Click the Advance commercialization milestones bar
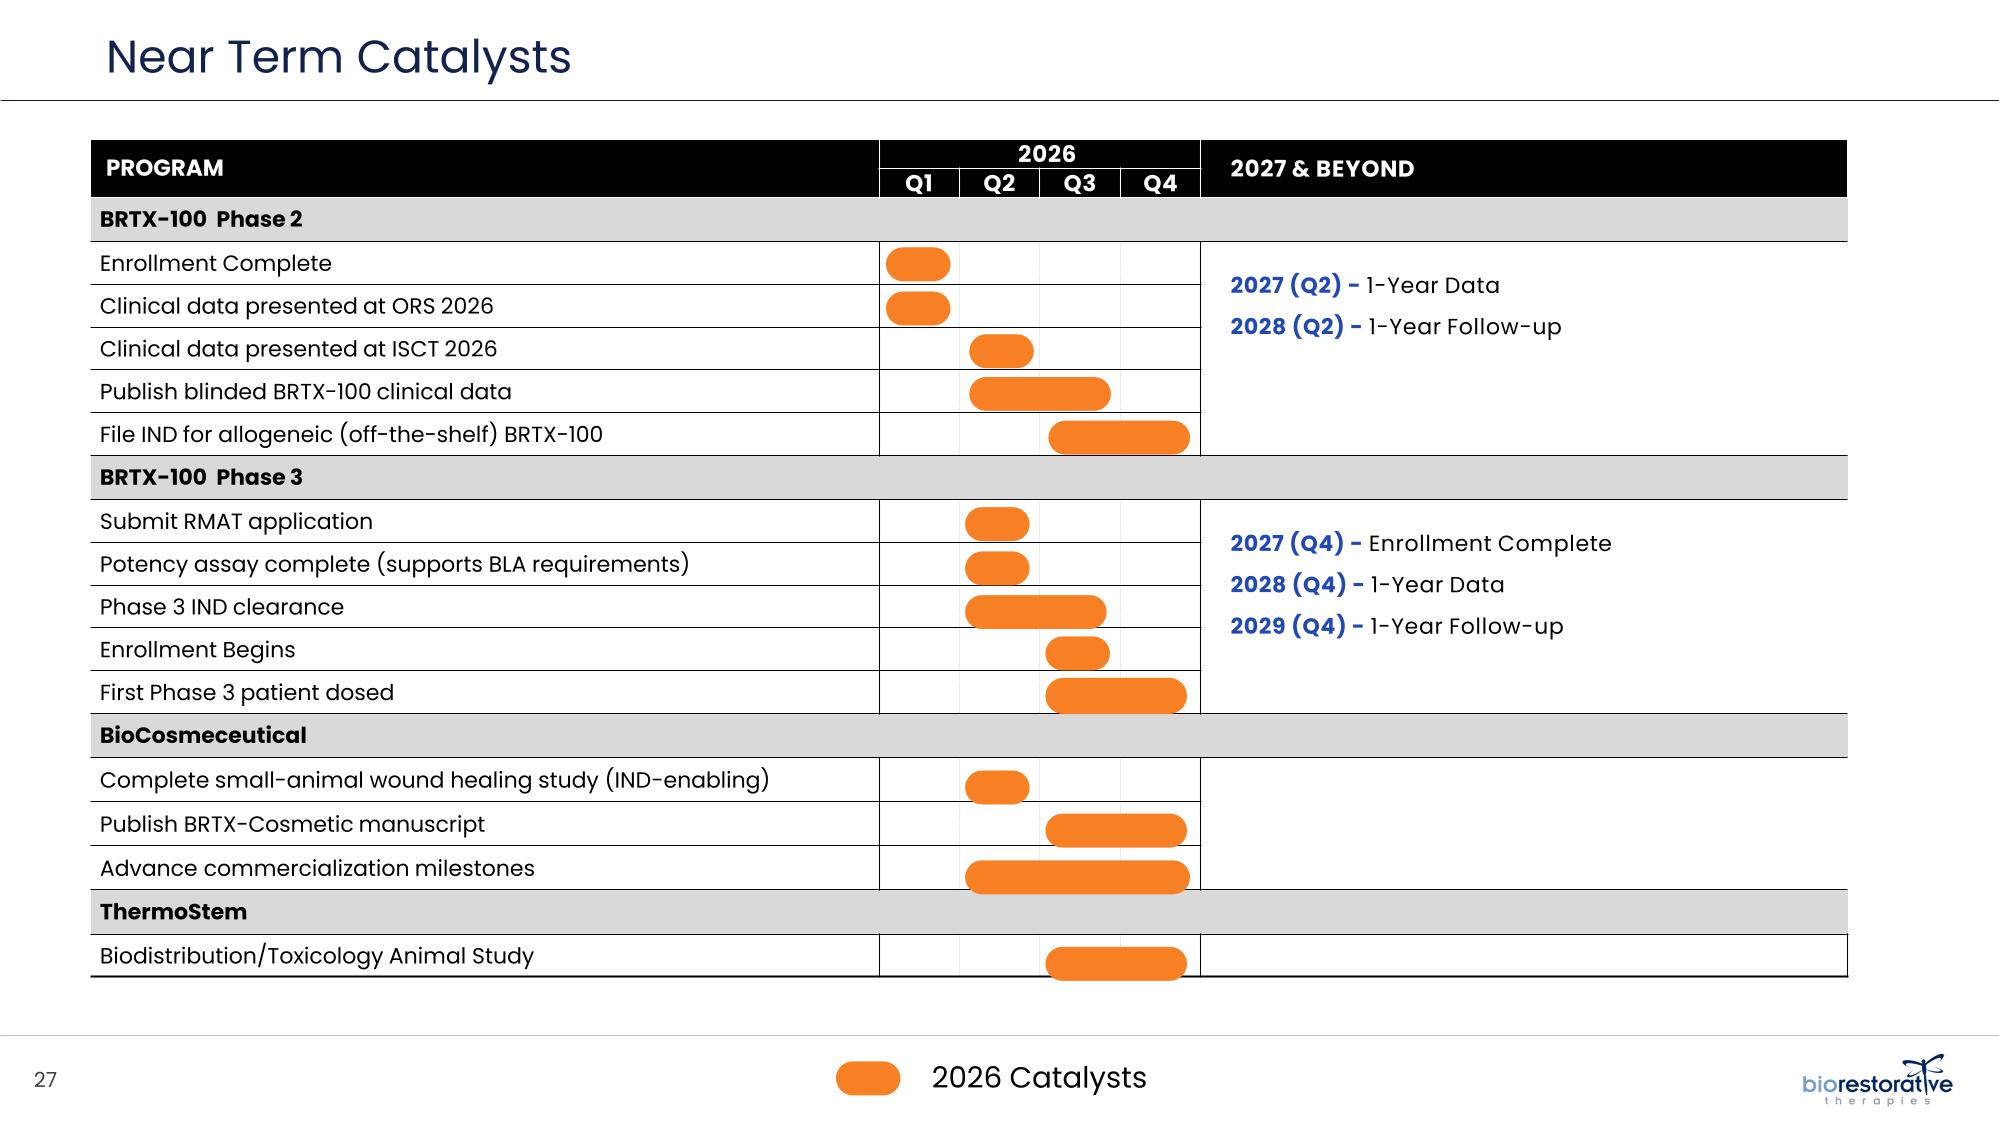 (x=1077, y=876)
